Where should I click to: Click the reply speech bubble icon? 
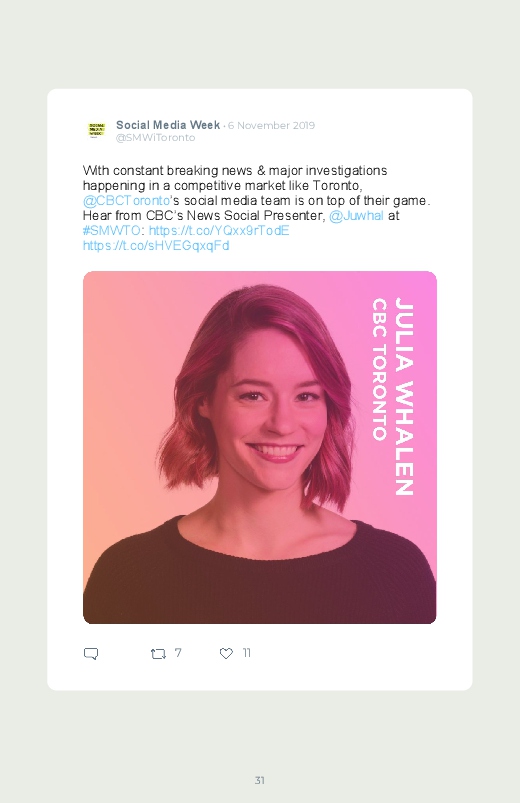[91, 653]
